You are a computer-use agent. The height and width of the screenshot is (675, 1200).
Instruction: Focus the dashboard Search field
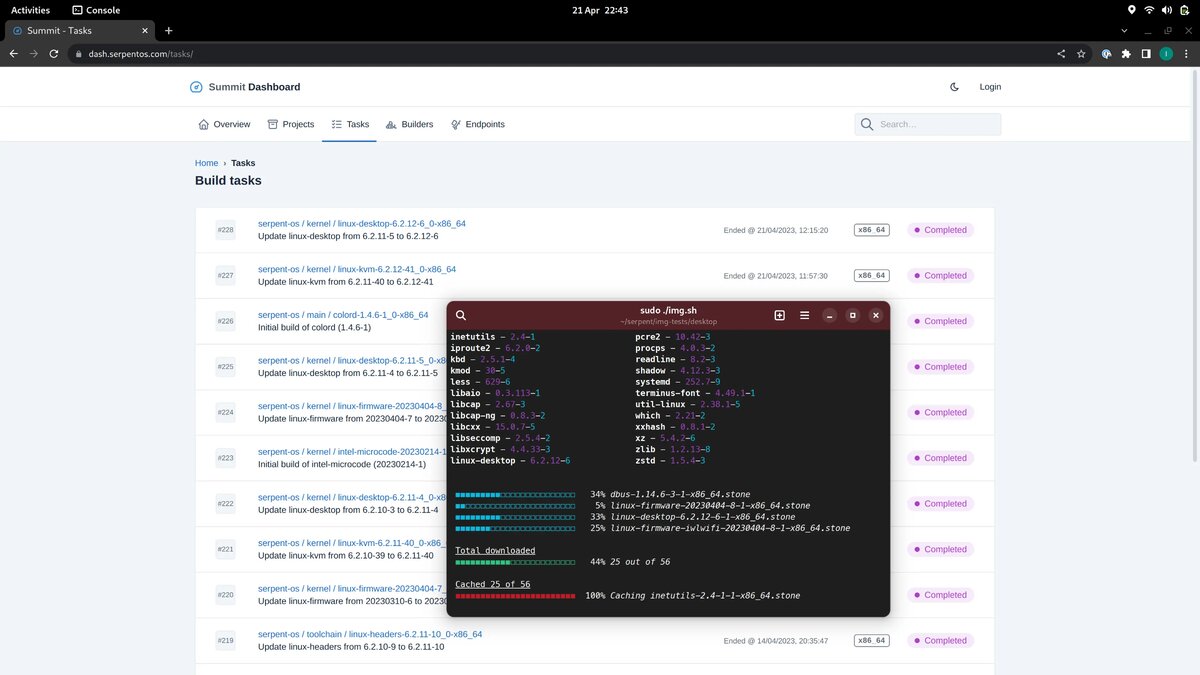pos(928,124)
